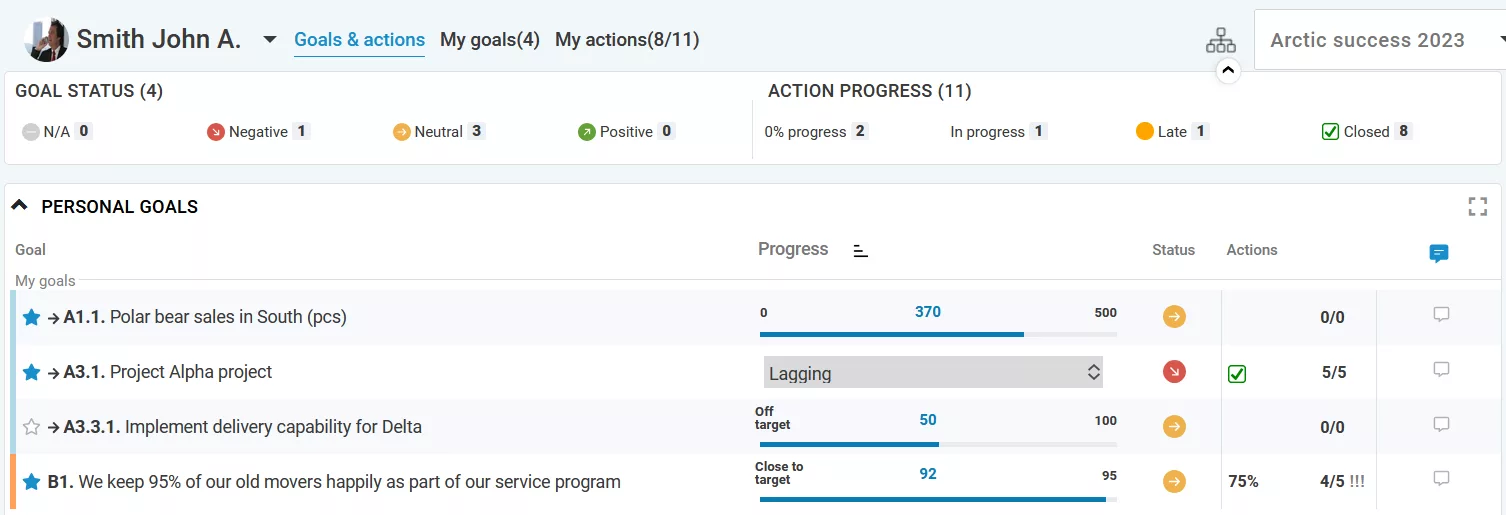The width and height of the screenshot is (1506, 515).
Task: Open comment bubble for Polar bear sales goal
Action: click(1441, 315)
